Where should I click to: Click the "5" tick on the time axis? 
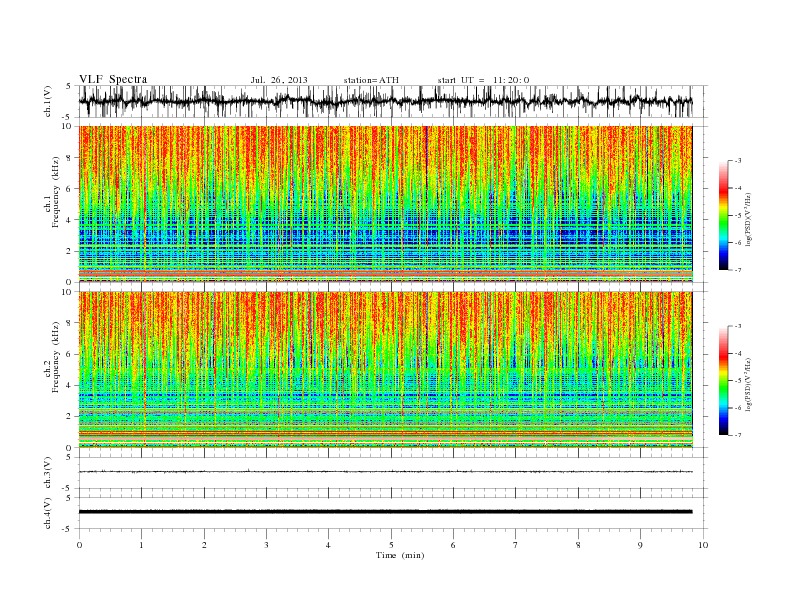(x=391, y=545)
